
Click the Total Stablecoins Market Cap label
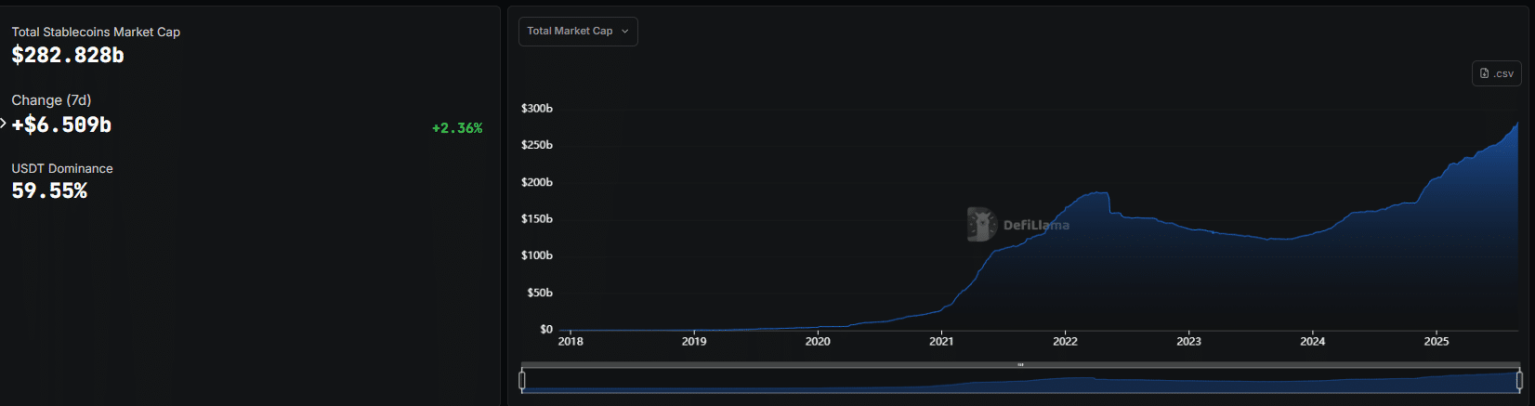click(96, 32)
